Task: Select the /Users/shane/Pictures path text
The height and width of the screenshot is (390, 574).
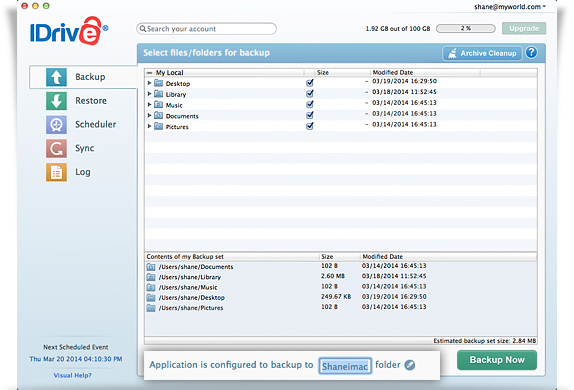Action: coord(191,308)
